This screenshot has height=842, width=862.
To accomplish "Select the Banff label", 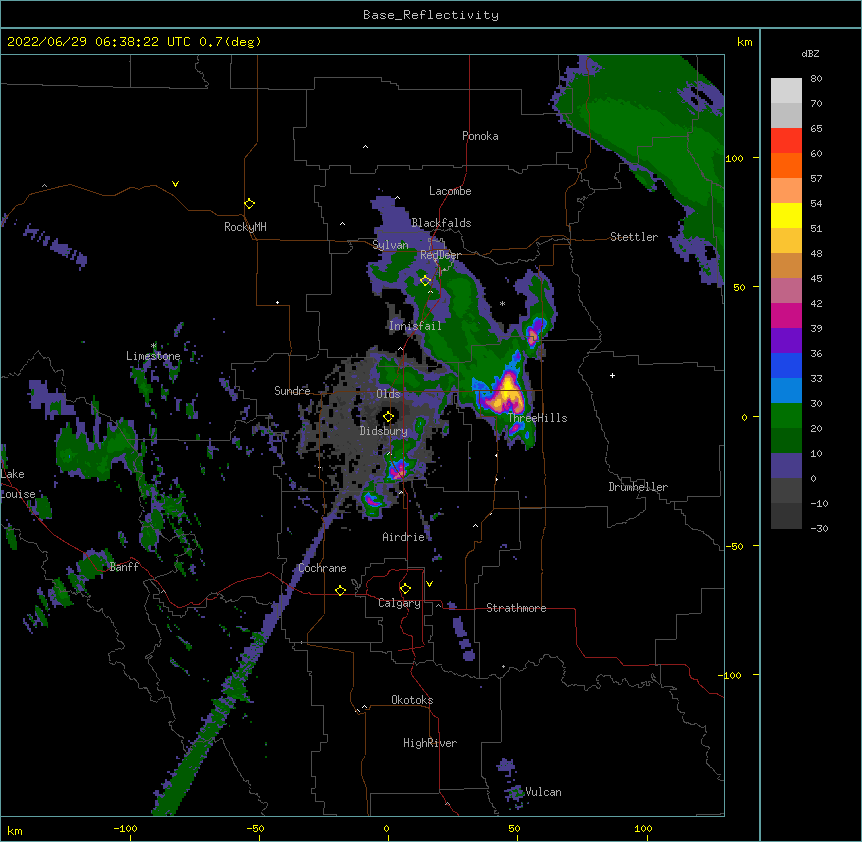I will coord(124,567).
